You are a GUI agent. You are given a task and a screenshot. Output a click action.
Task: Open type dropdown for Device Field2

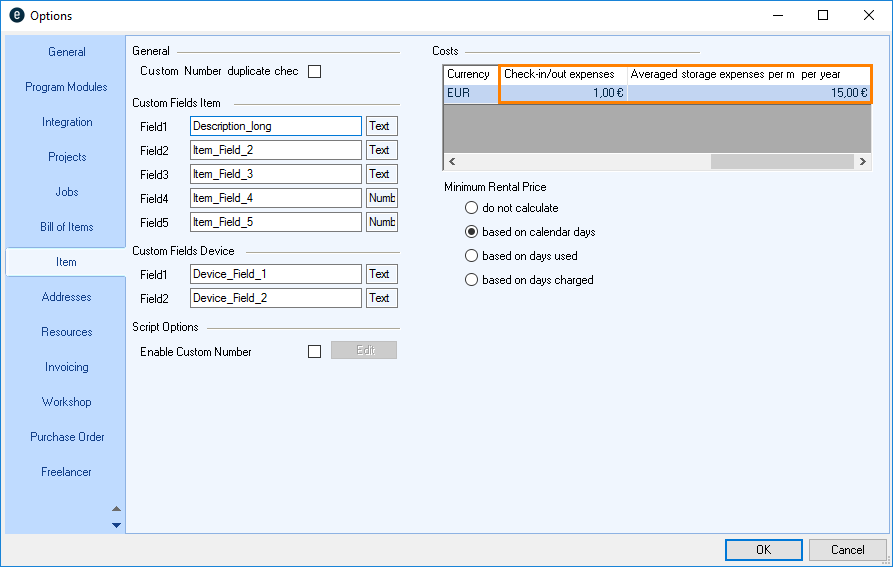pyautogui.click(x=381, y=298)
